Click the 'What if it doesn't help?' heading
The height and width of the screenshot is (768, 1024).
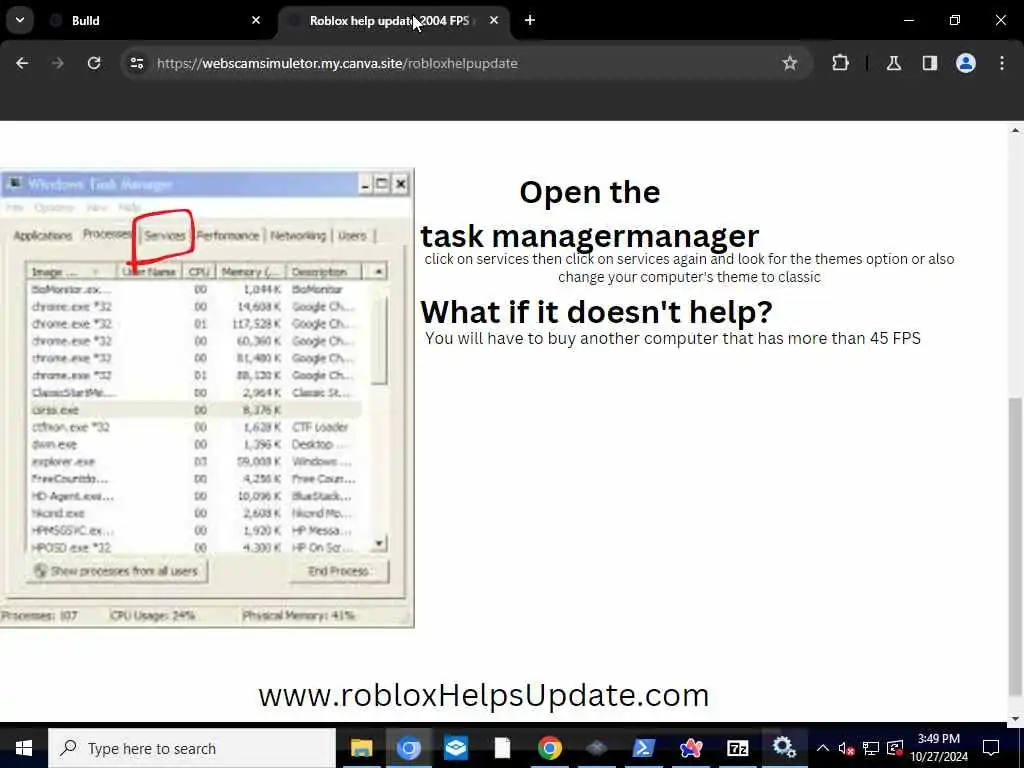[x=596, y=312]
